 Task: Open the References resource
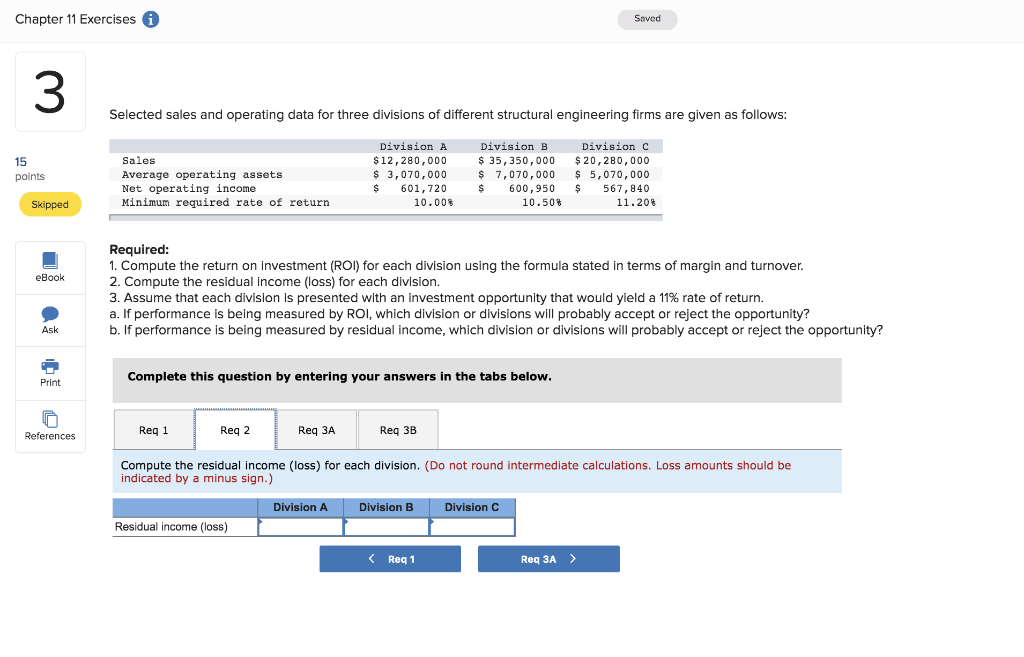click(50, 425)
